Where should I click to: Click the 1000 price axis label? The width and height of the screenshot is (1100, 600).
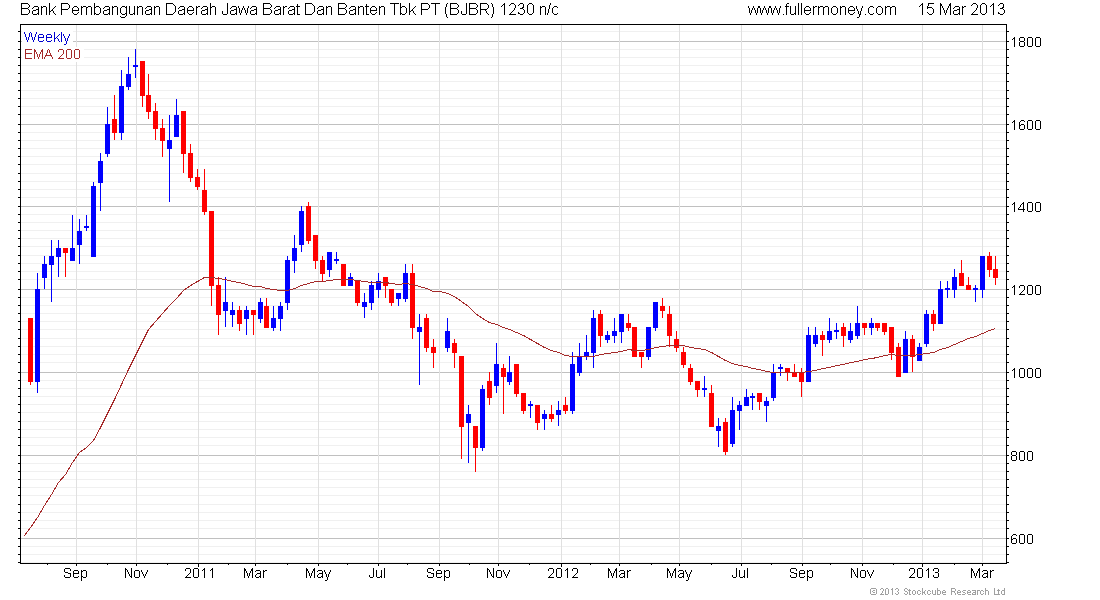coord(1026,373)
